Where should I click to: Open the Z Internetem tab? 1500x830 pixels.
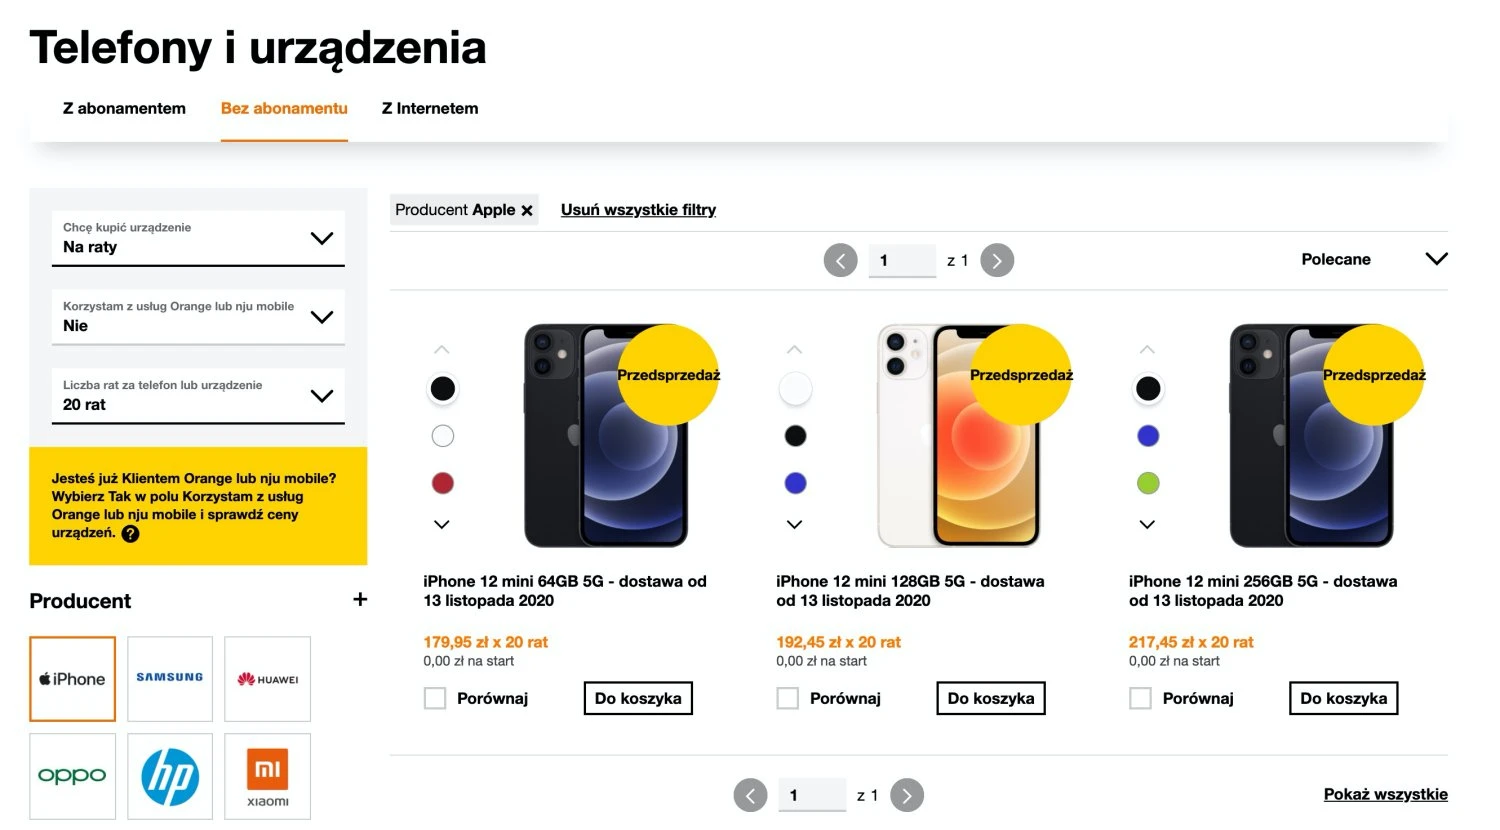[430, 108]
